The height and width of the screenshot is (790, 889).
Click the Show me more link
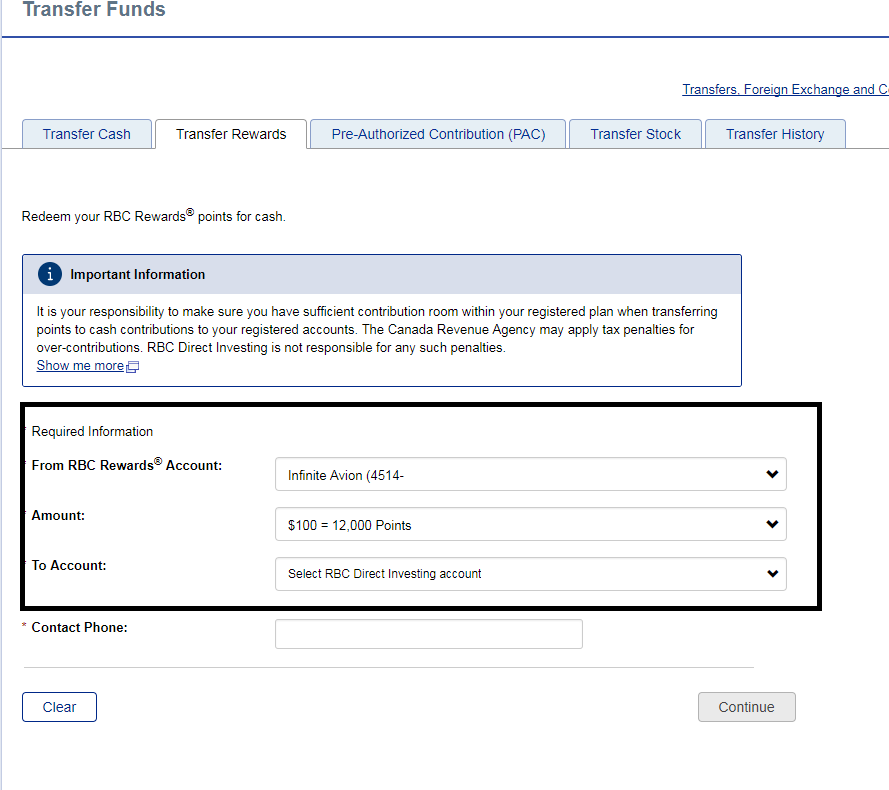click(80, 365)
